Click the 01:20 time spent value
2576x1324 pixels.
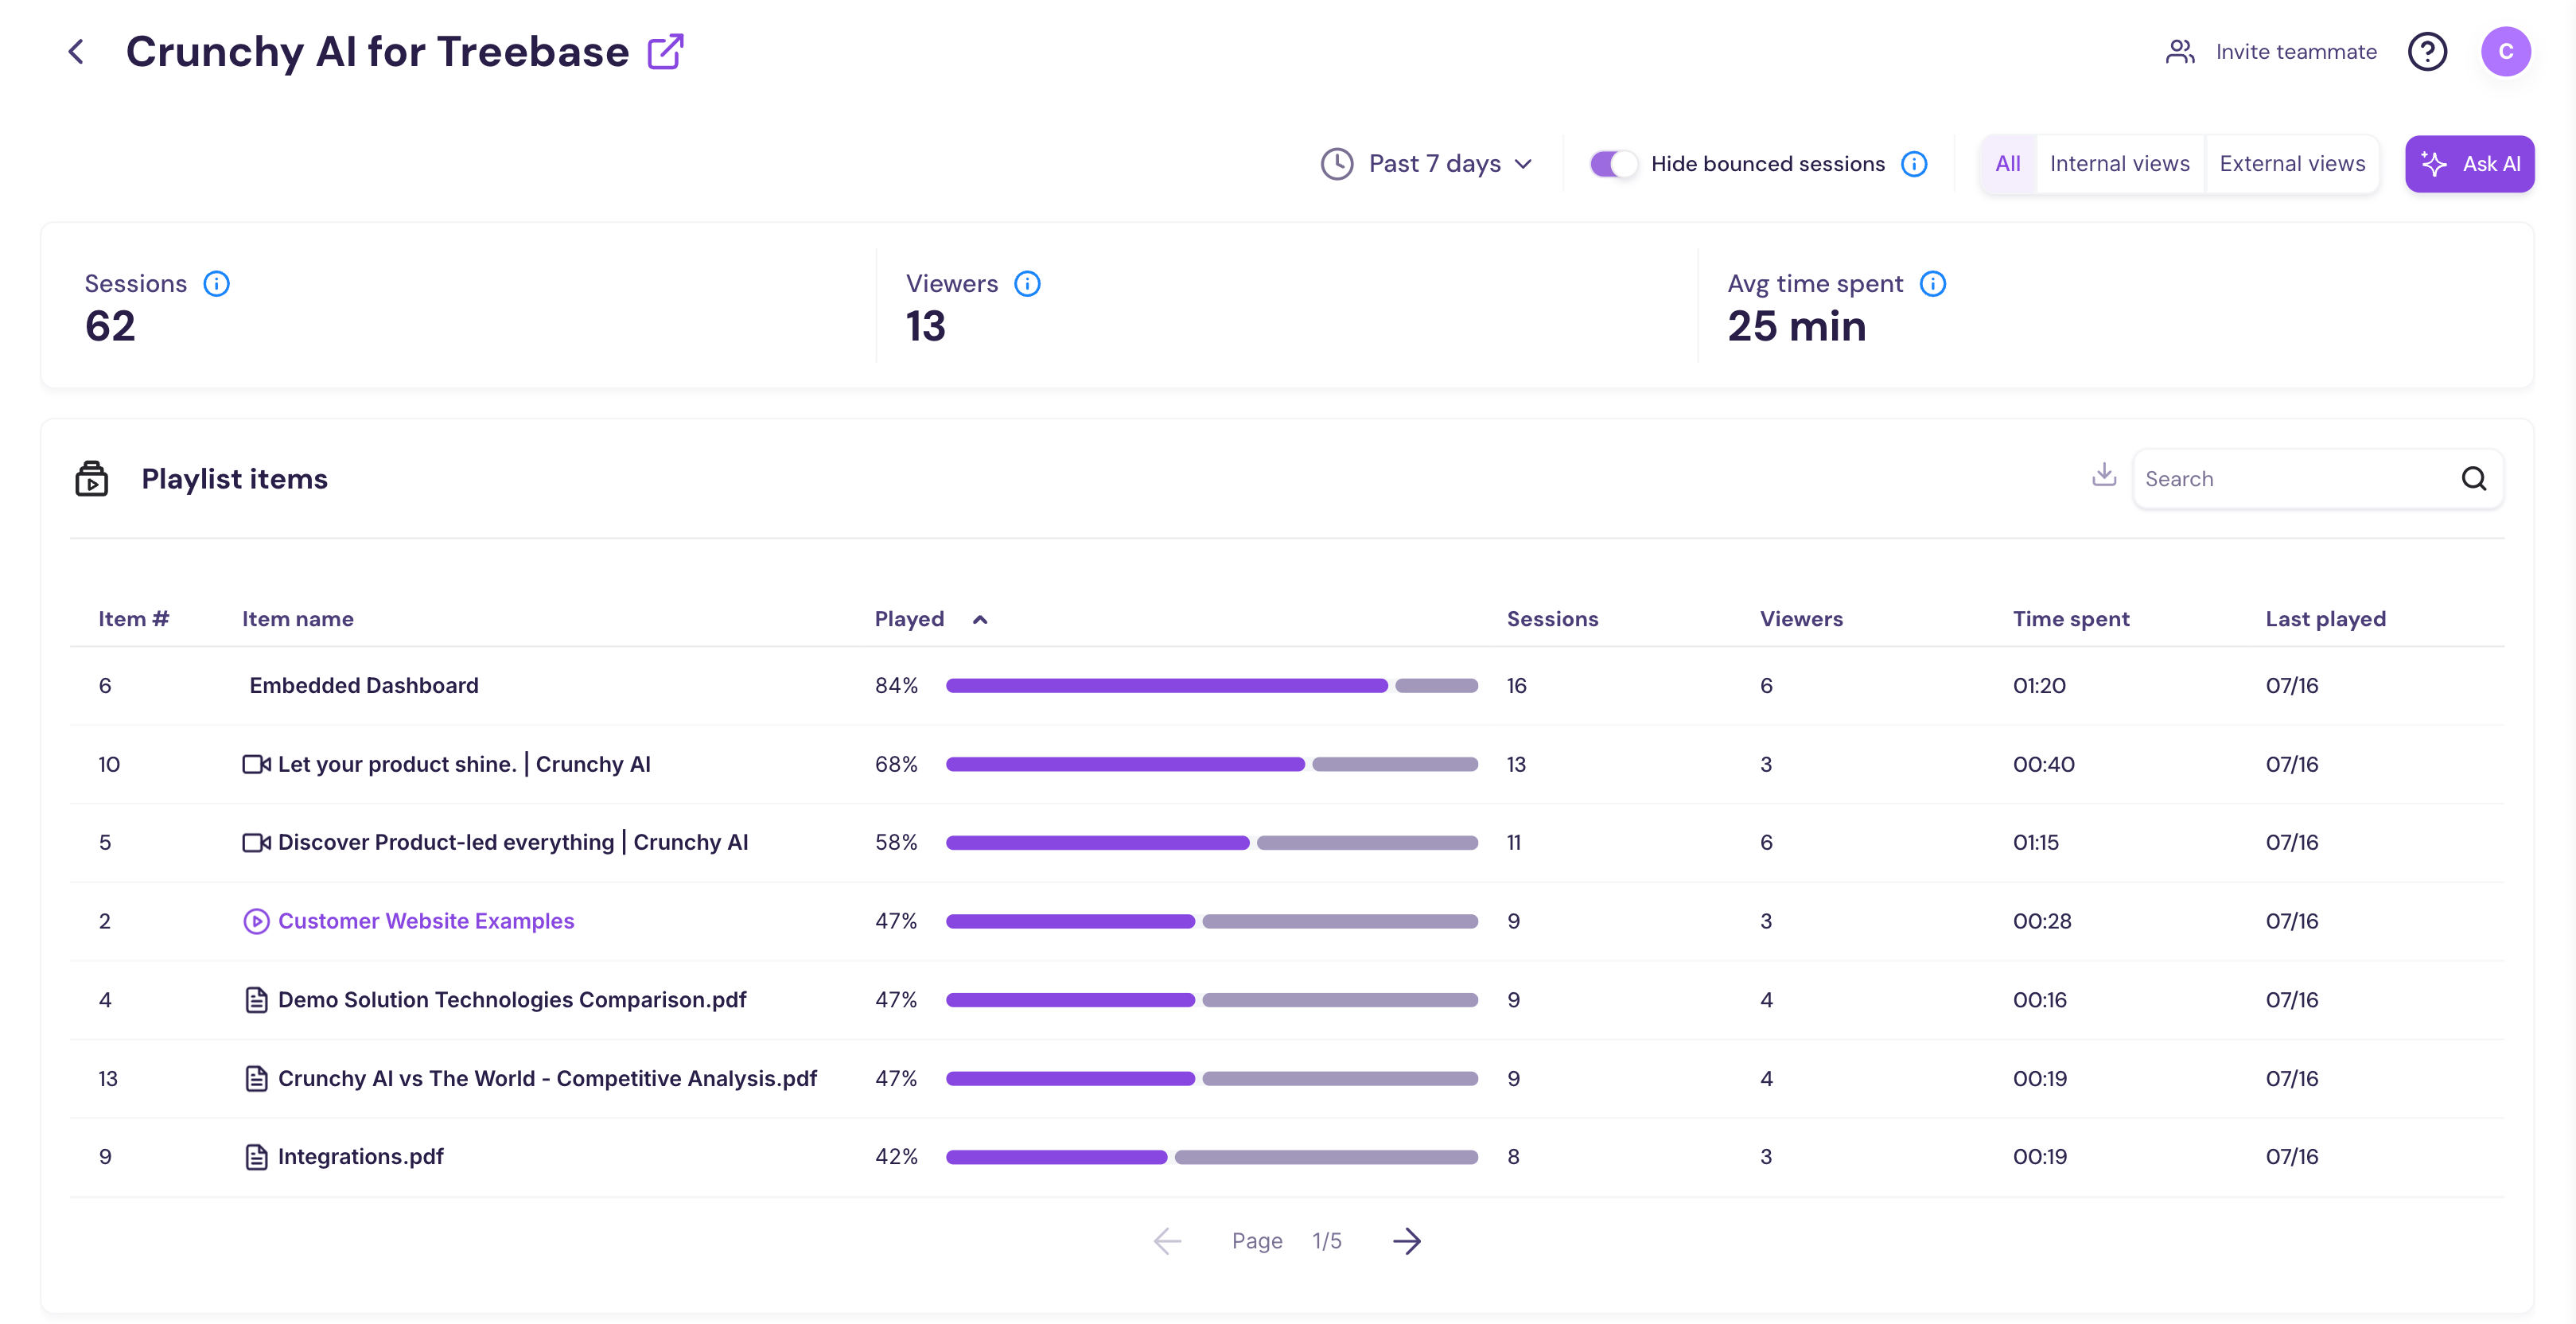tap(2039, 686)
